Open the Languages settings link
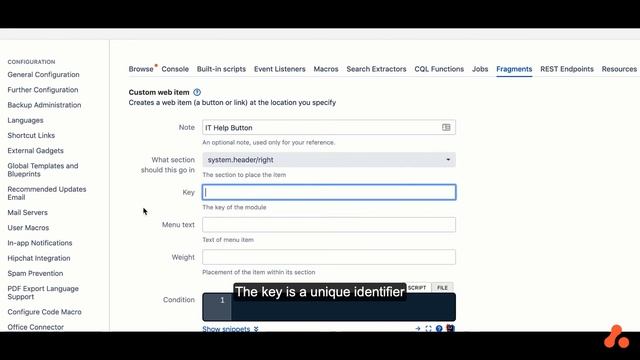The height and width of the screenshot is (360, 640). [25, 120]
